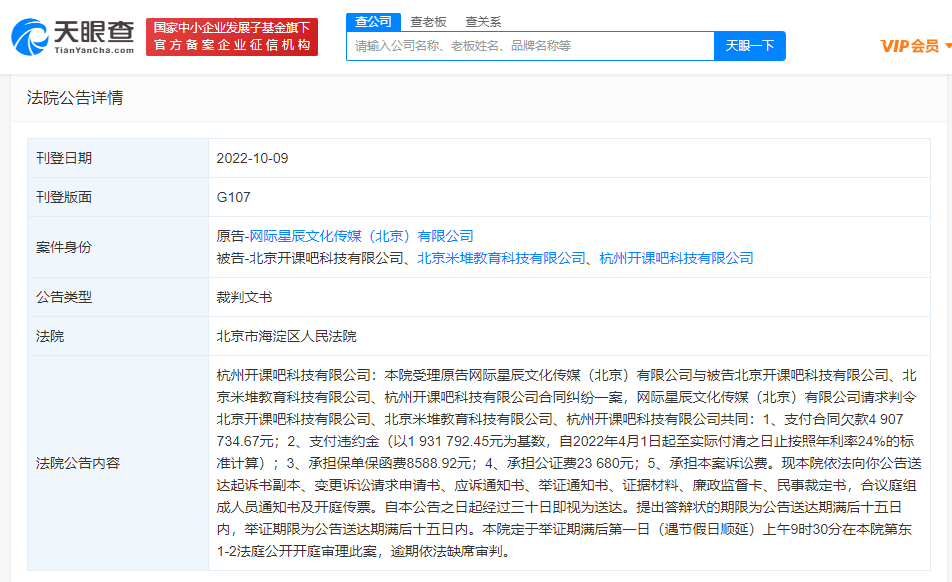Focus the company name search input
The width and height of the screenshot is (952, 582).
(x=530, y=46)
